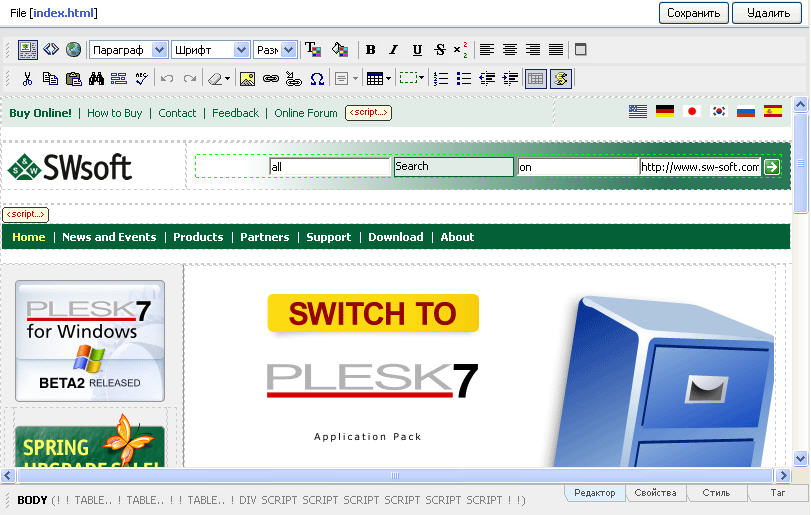Open the Шрифт font dropdown

point(211,50)
